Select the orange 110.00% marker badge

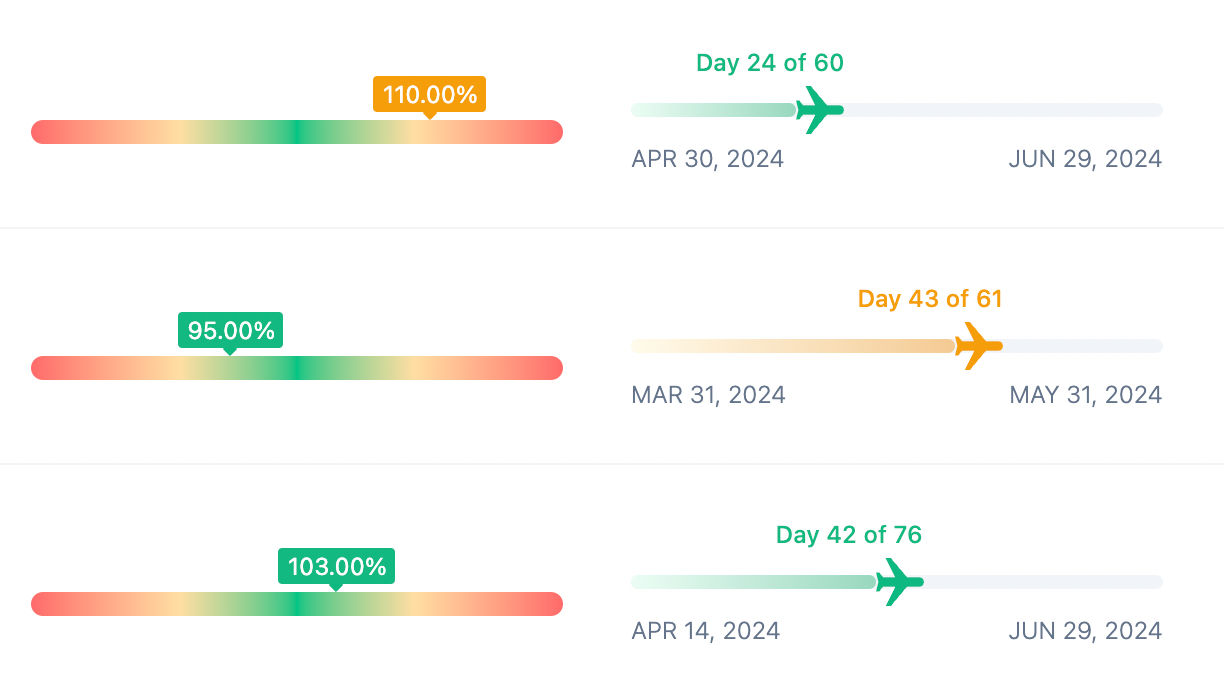click(x=430, y=96)
